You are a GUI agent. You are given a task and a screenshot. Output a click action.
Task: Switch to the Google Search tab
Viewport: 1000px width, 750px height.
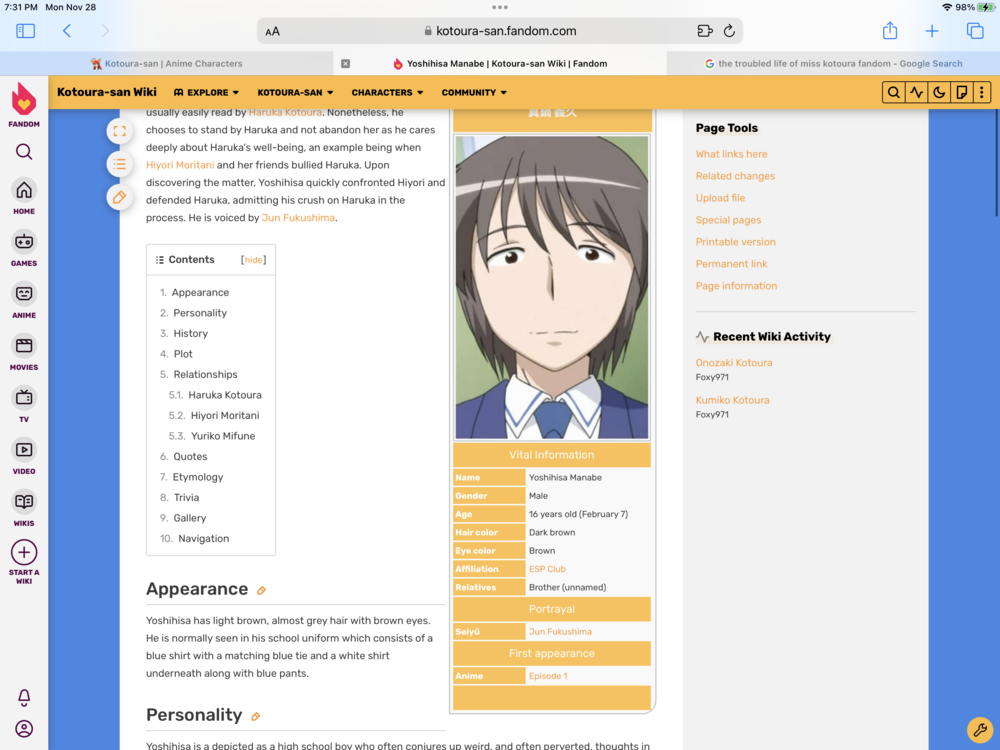833,63
